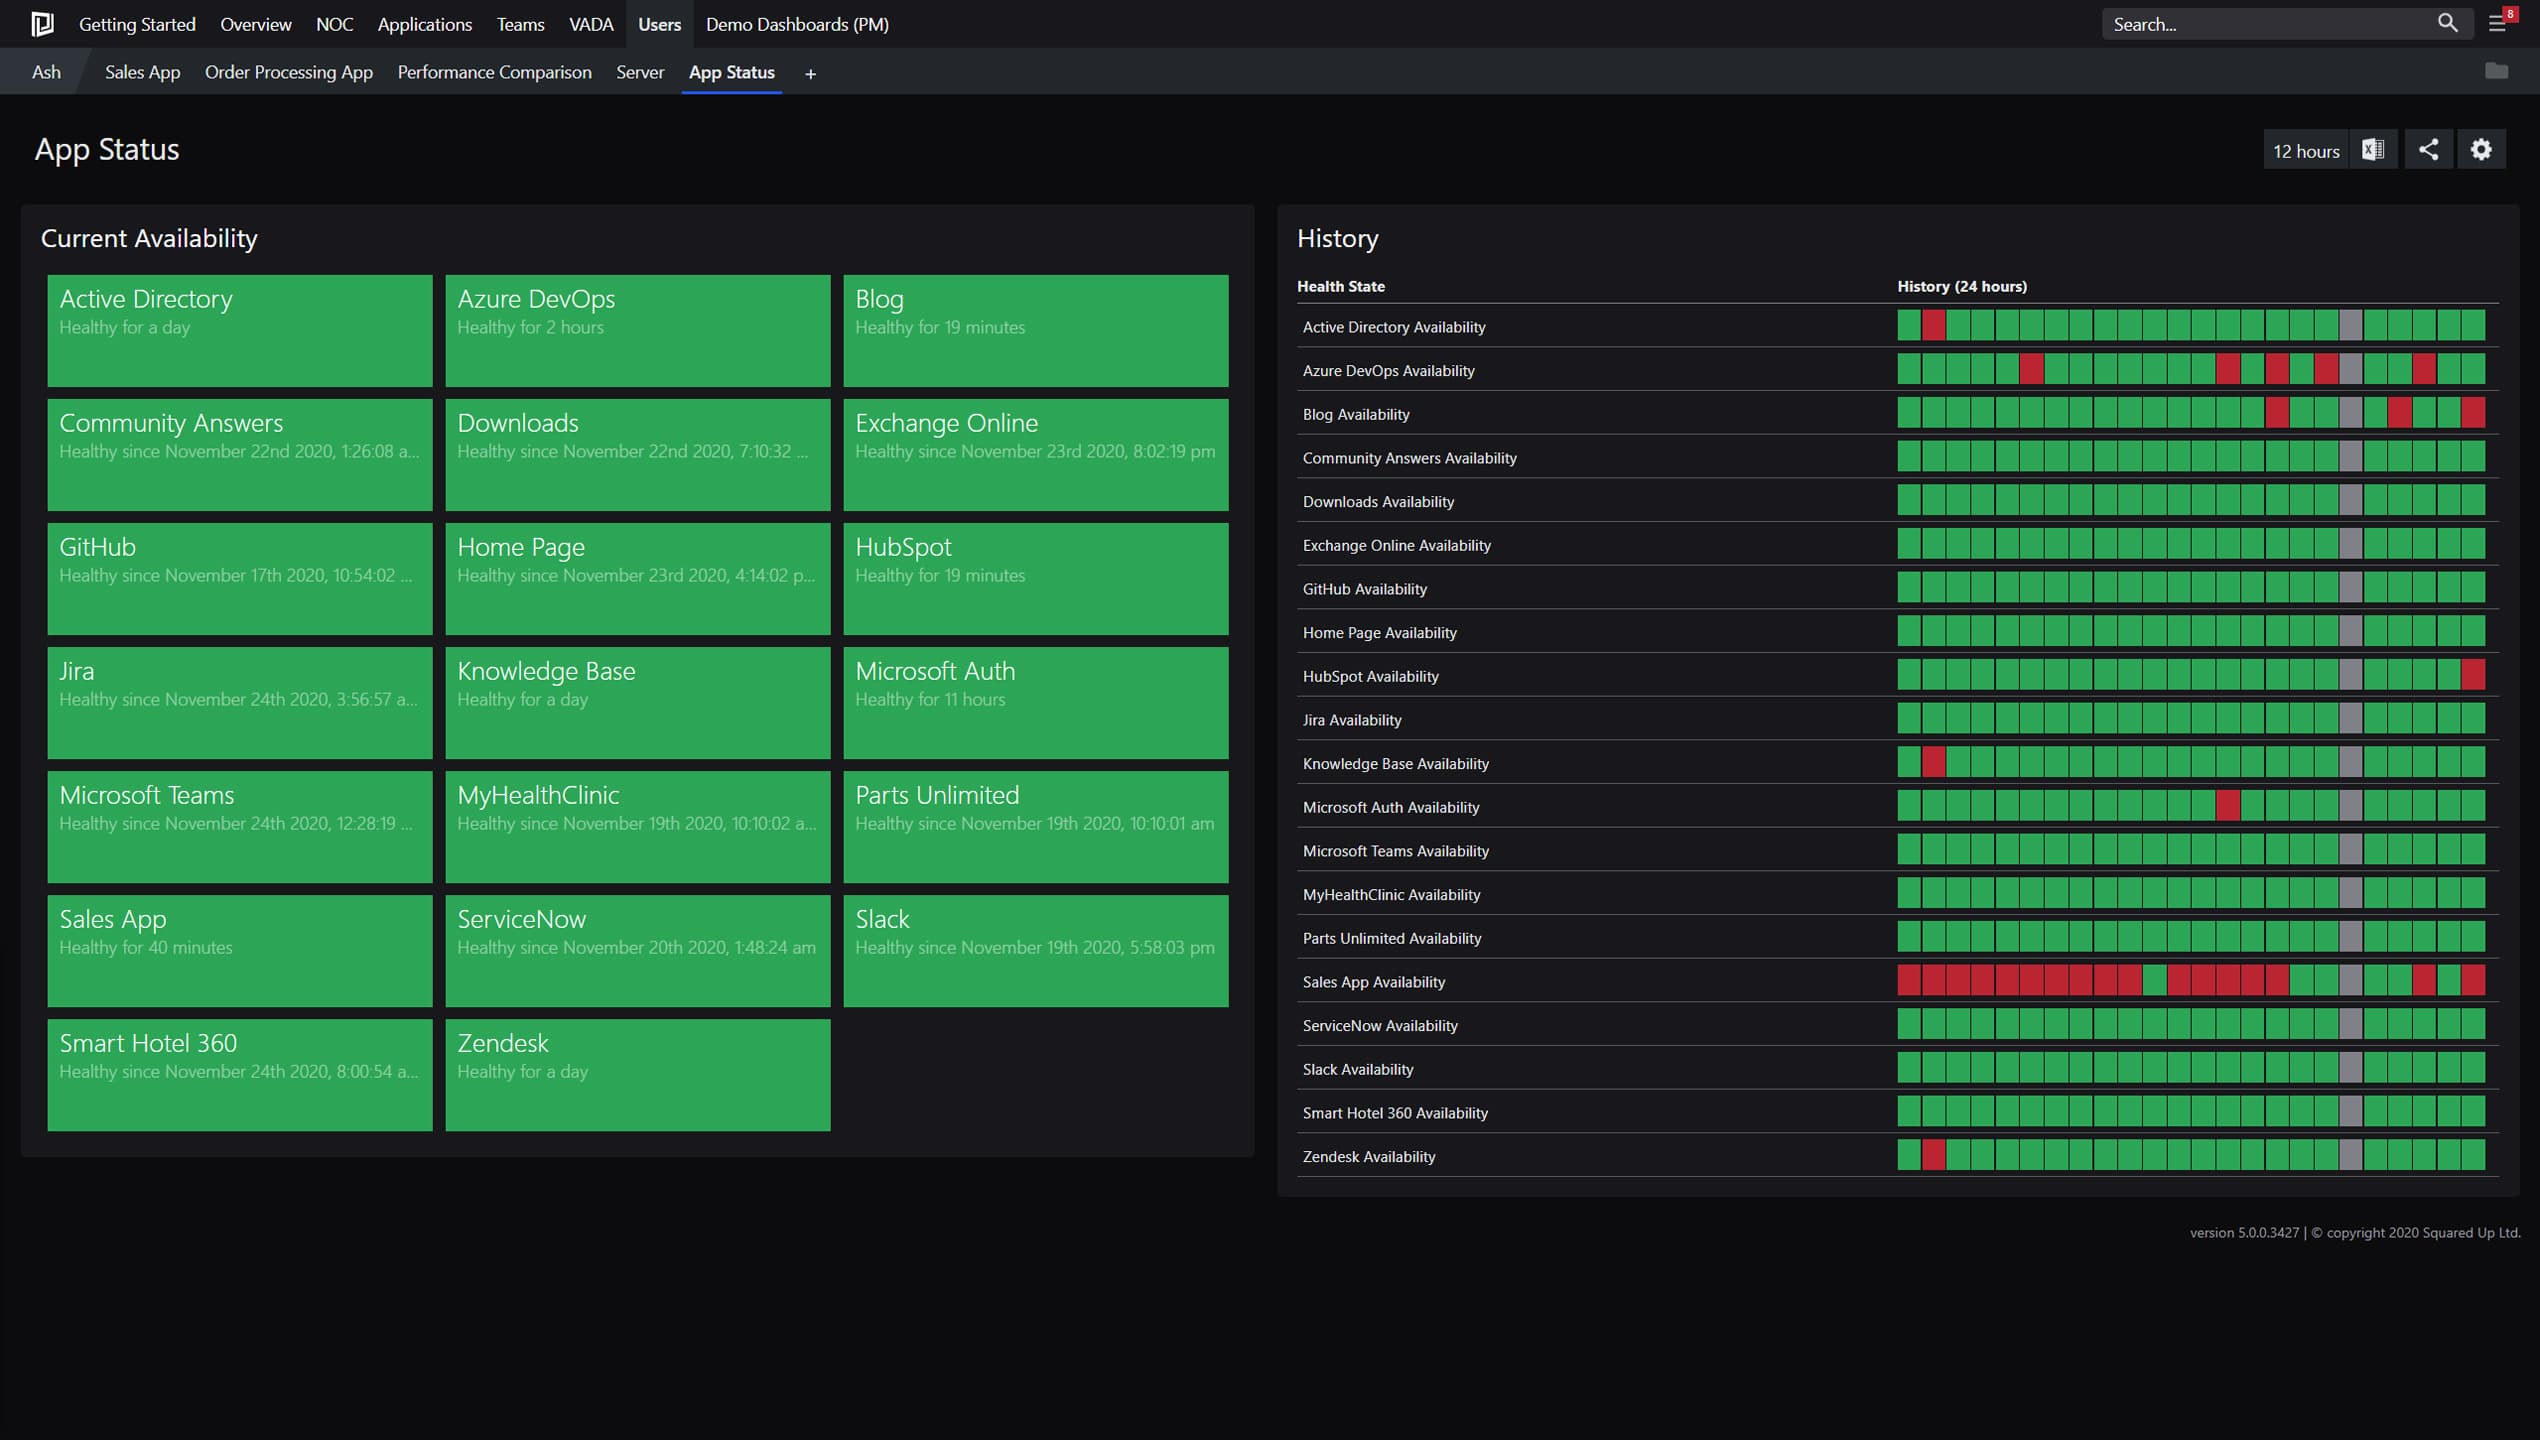2540x1440 pixels.
Task: Open the Smart Hotel 360 status tile
Action: [x=240, y=1074]
